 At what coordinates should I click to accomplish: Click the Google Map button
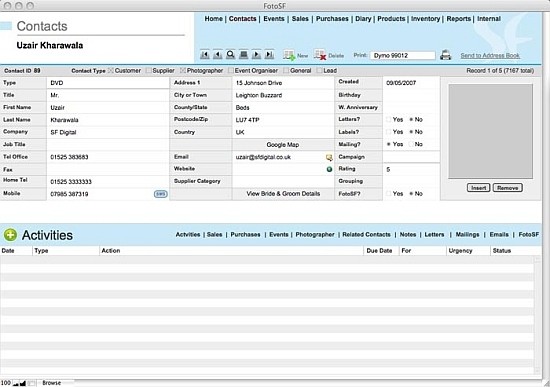(x=283, y=145)
